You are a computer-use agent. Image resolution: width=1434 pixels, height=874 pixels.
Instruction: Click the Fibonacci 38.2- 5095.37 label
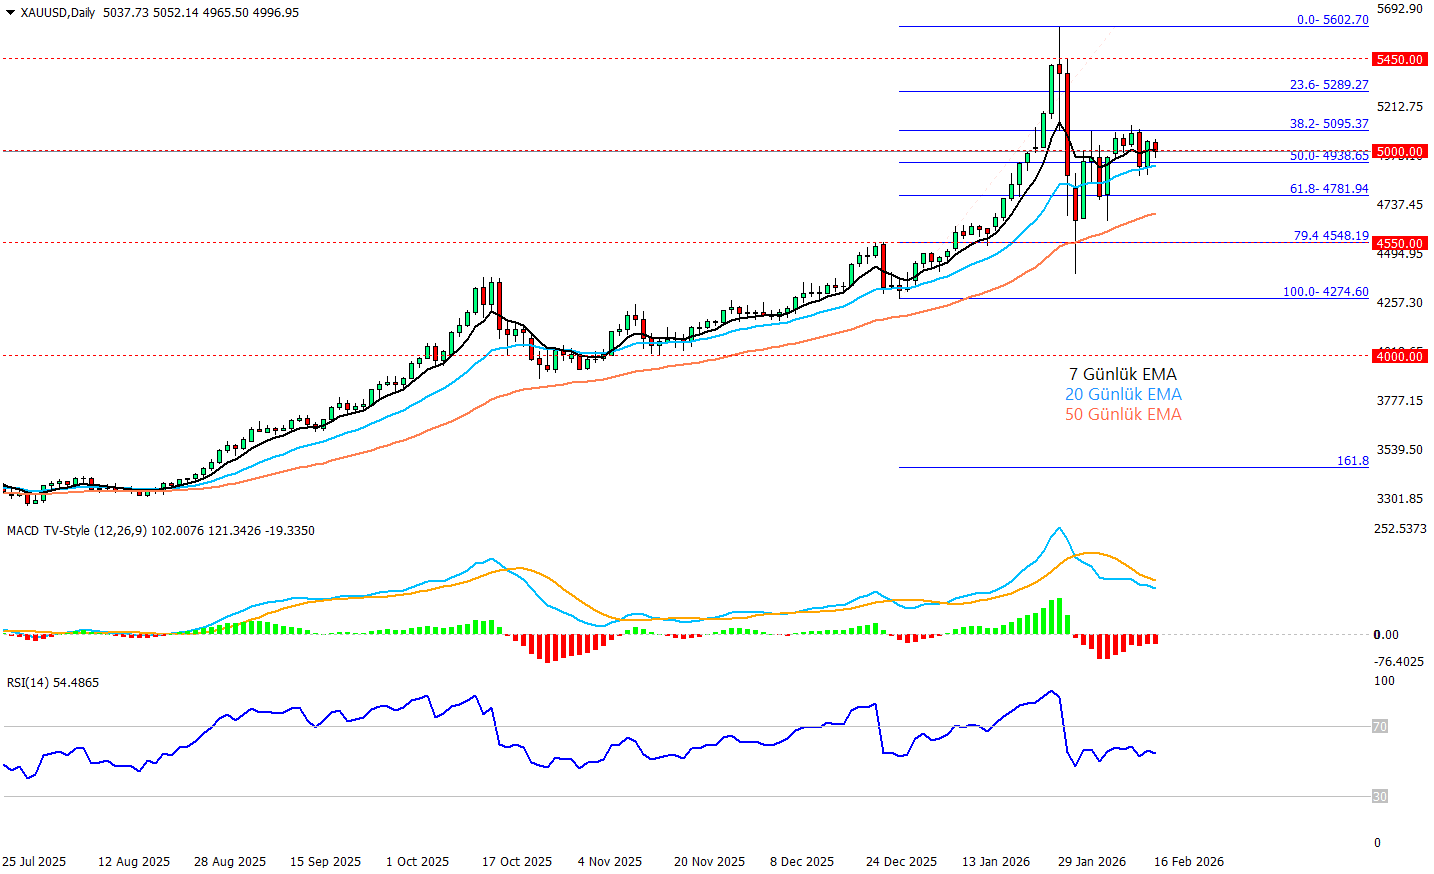(1328, 124)
